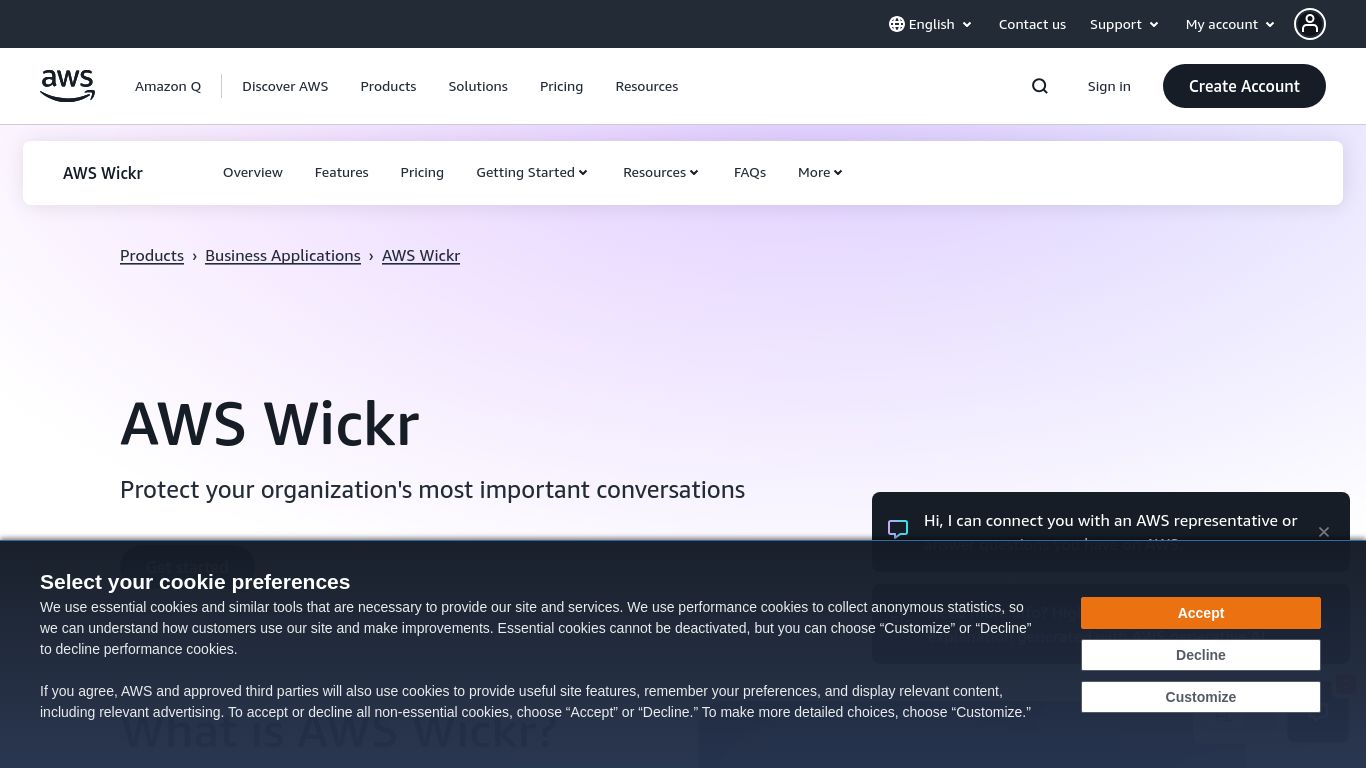Follow the Business Applications breadcrumb link
Viewport: 1366px width, 768px height.
283,255
